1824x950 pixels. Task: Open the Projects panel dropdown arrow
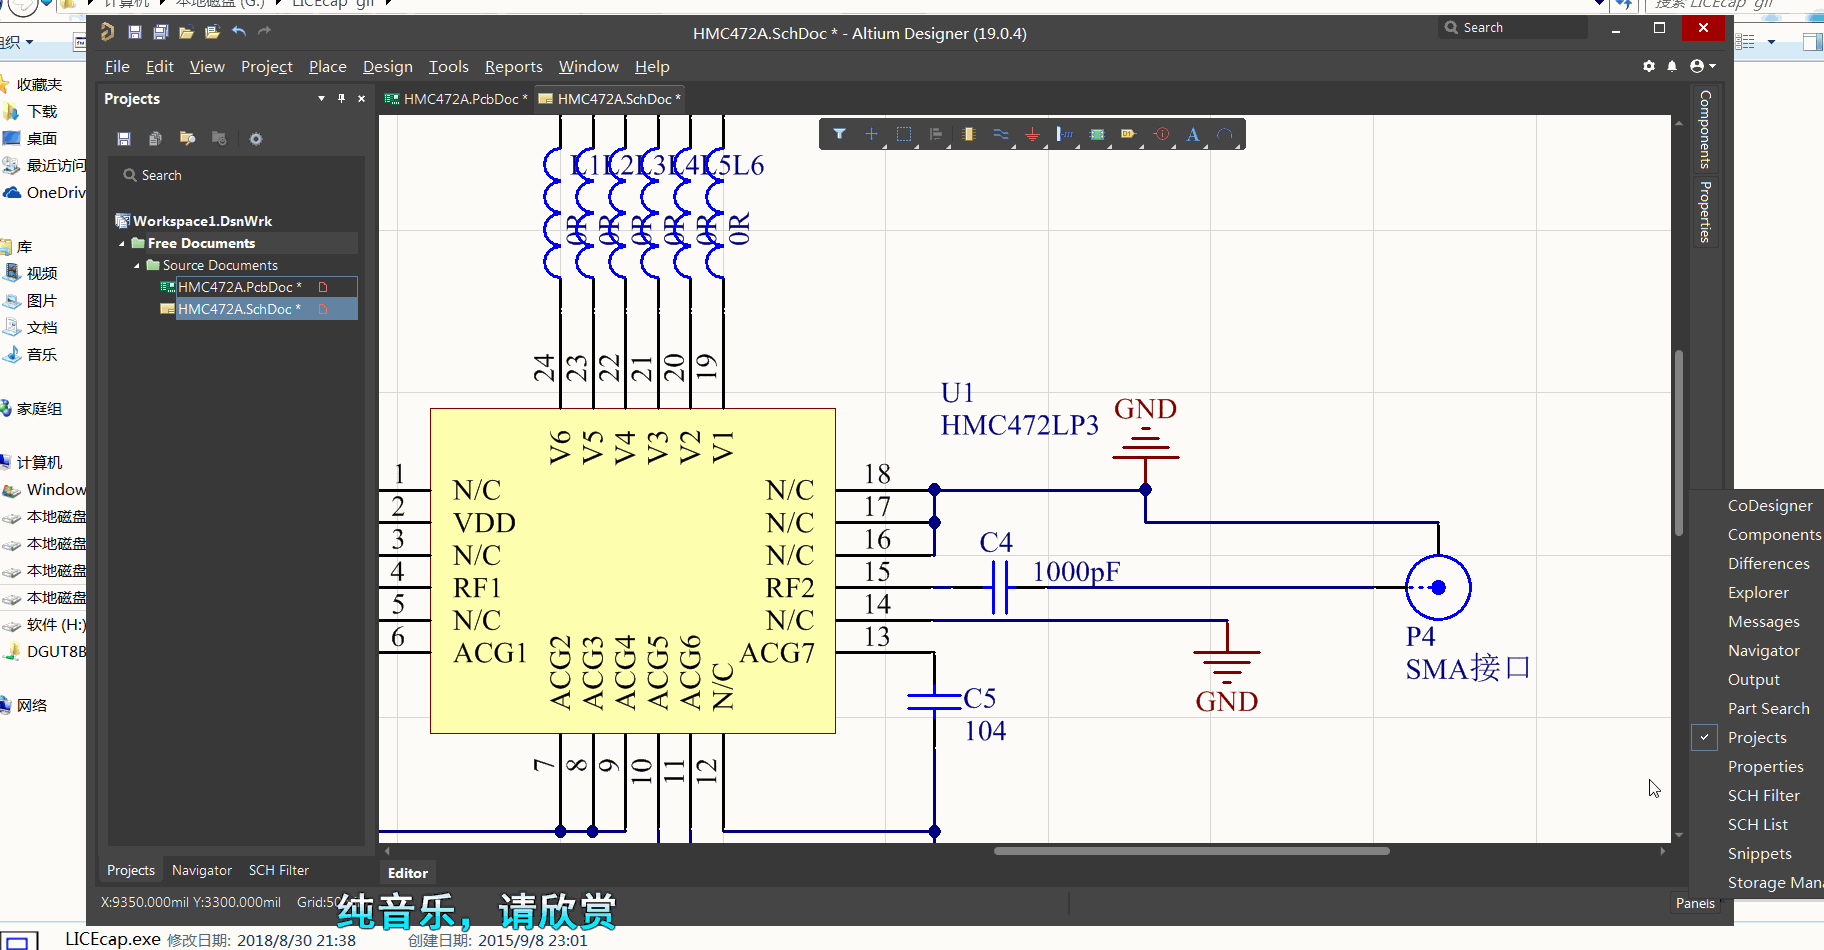321,98
